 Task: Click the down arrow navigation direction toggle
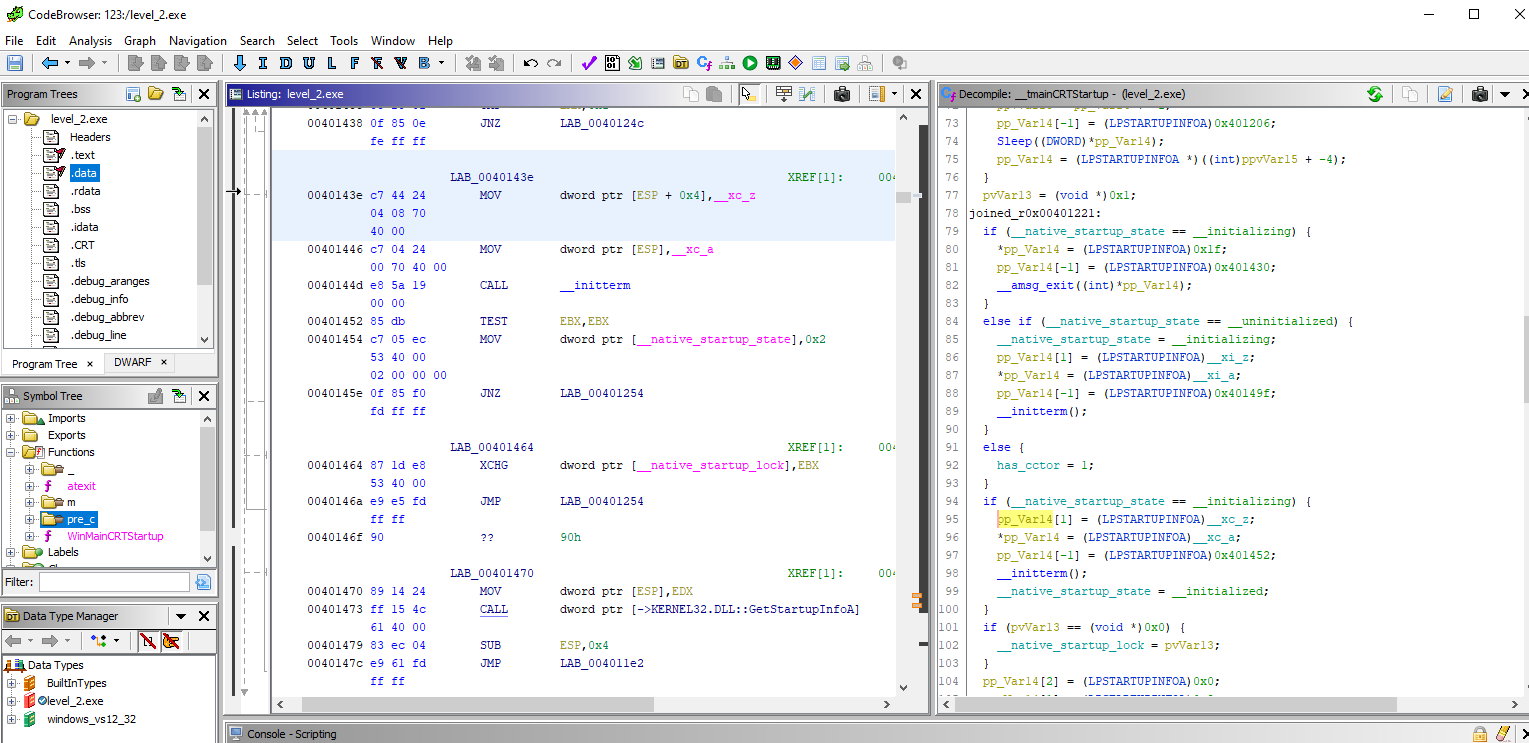point(240,63)
